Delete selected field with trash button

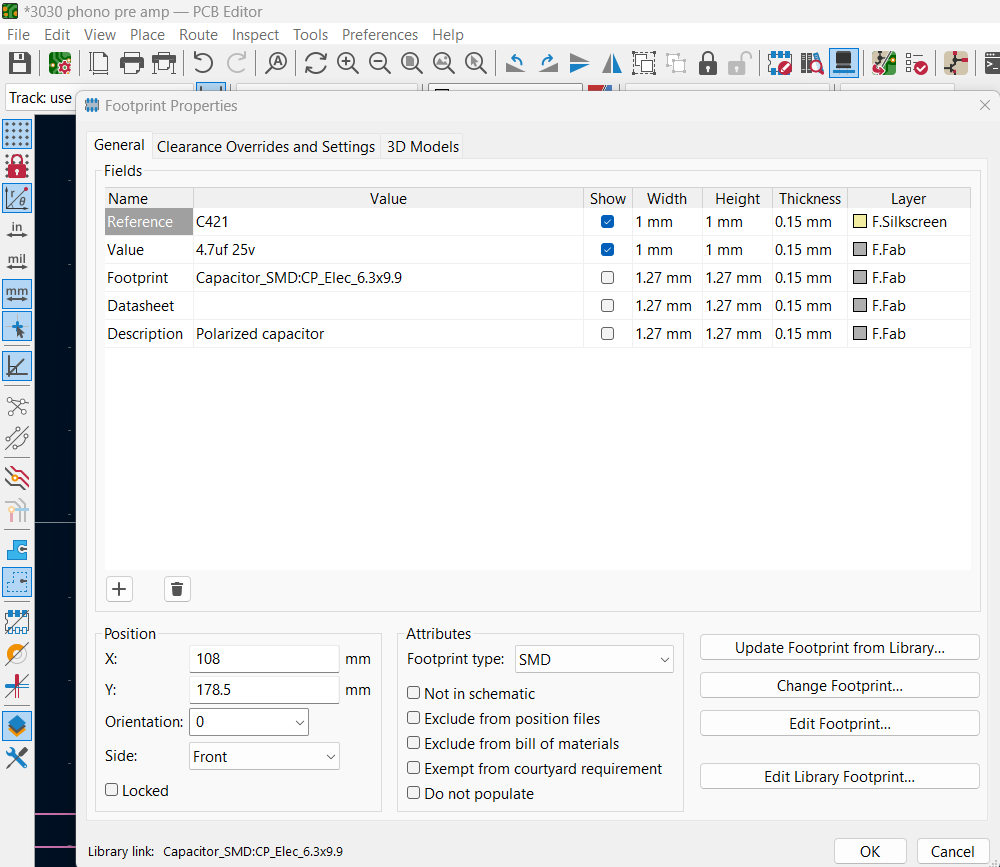tap(177, 589)
